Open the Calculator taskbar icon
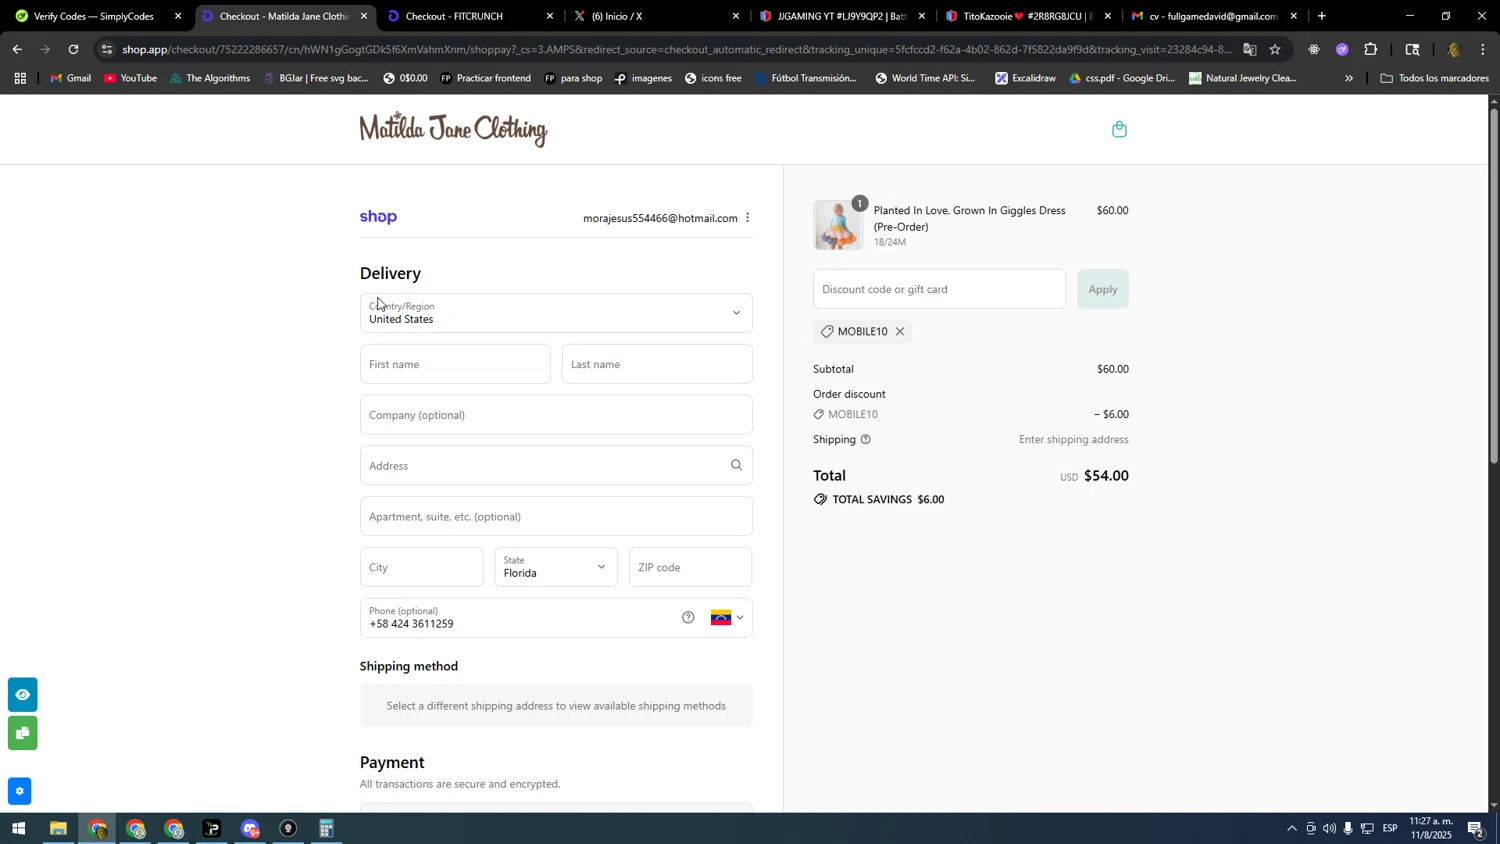Screen dimensions: 1500x844 coord(326,829)
